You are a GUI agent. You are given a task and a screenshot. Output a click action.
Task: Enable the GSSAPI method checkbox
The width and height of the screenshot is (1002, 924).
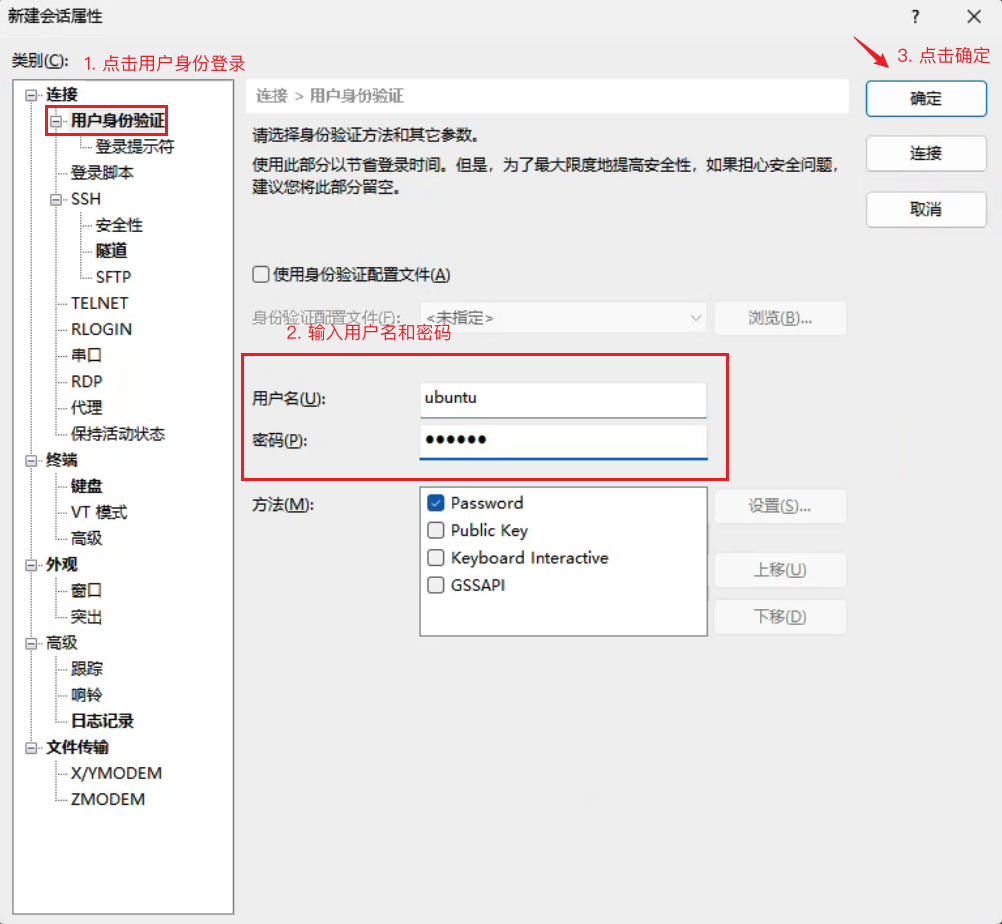(x=436, y=585)
